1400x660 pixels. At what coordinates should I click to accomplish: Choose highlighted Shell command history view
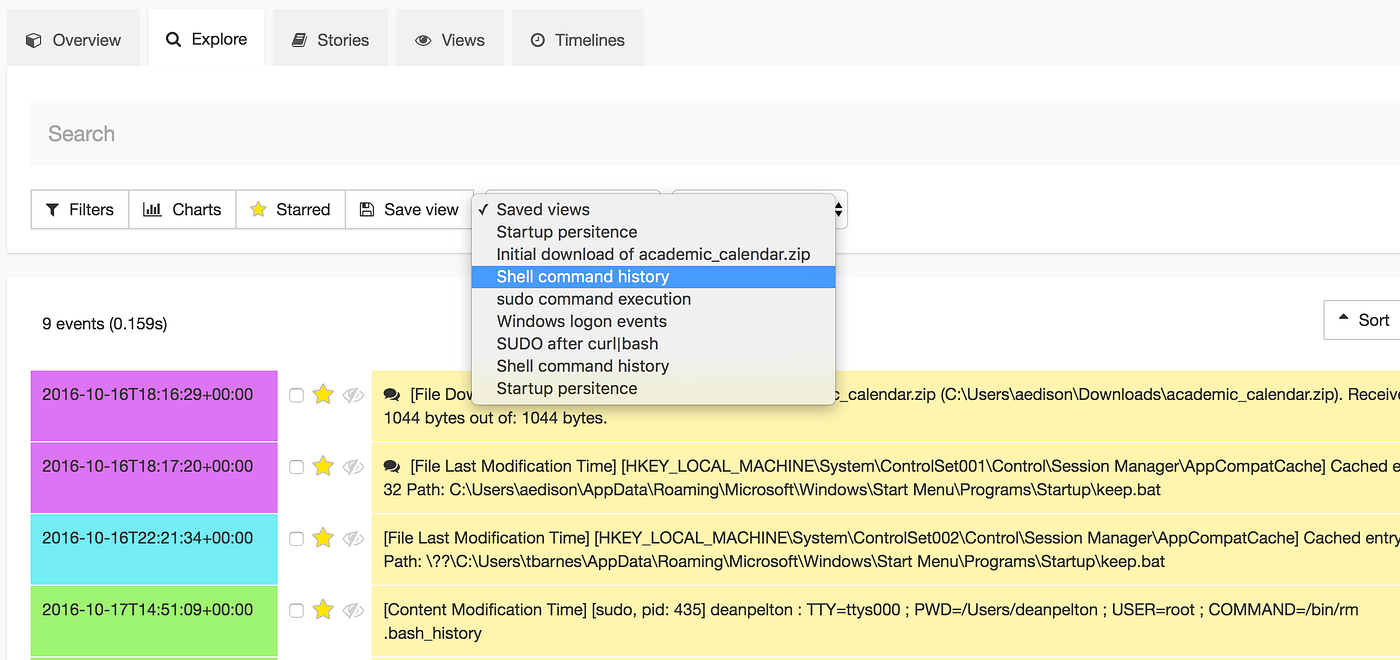click(x=583, y=277)
